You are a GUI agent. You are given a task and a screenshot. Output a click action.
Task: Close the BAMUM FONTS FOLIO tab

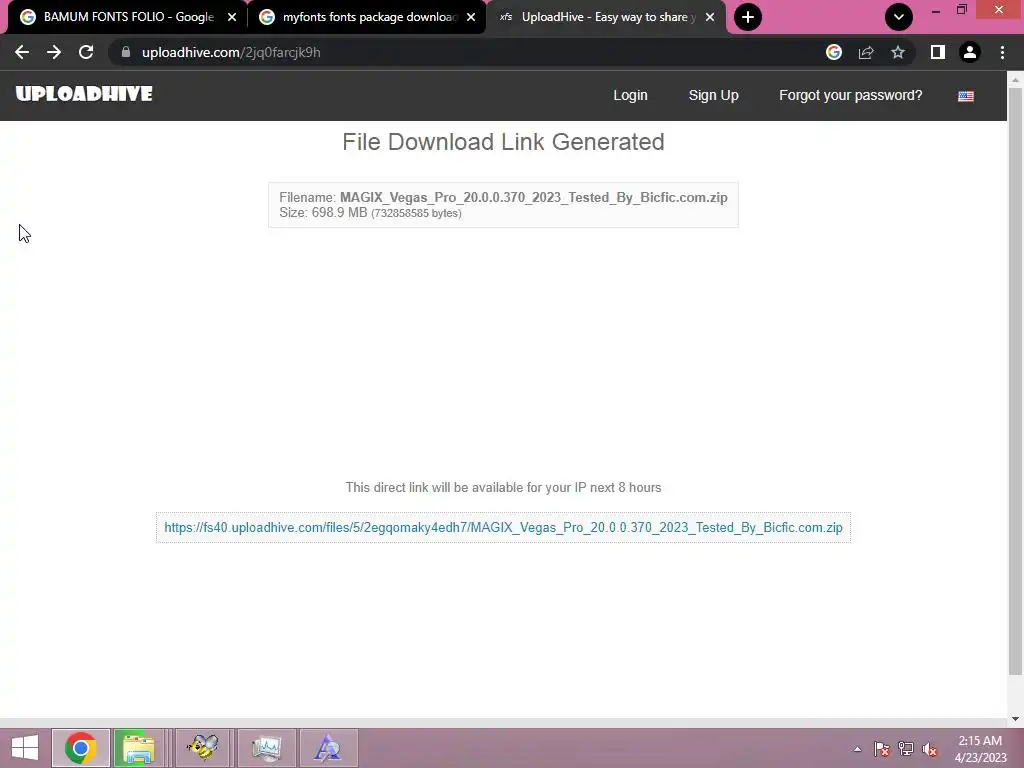coord(232,17)
